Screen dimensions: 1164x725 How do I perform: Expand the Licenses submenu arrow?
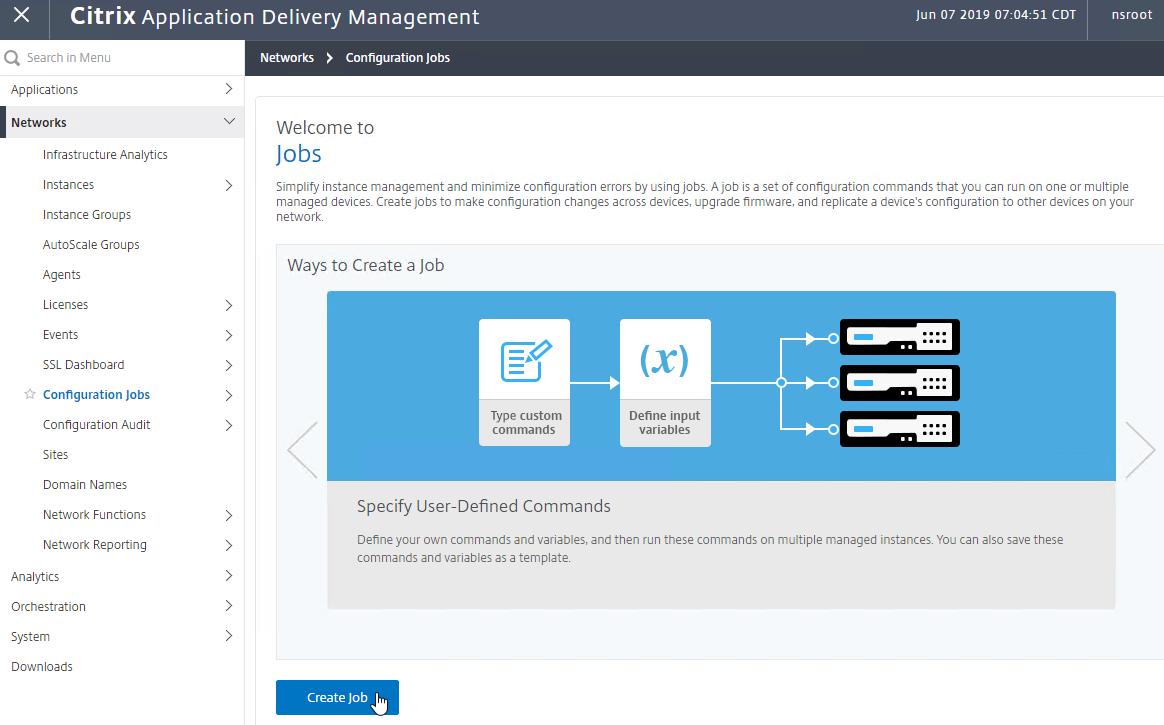click(229, 306)
